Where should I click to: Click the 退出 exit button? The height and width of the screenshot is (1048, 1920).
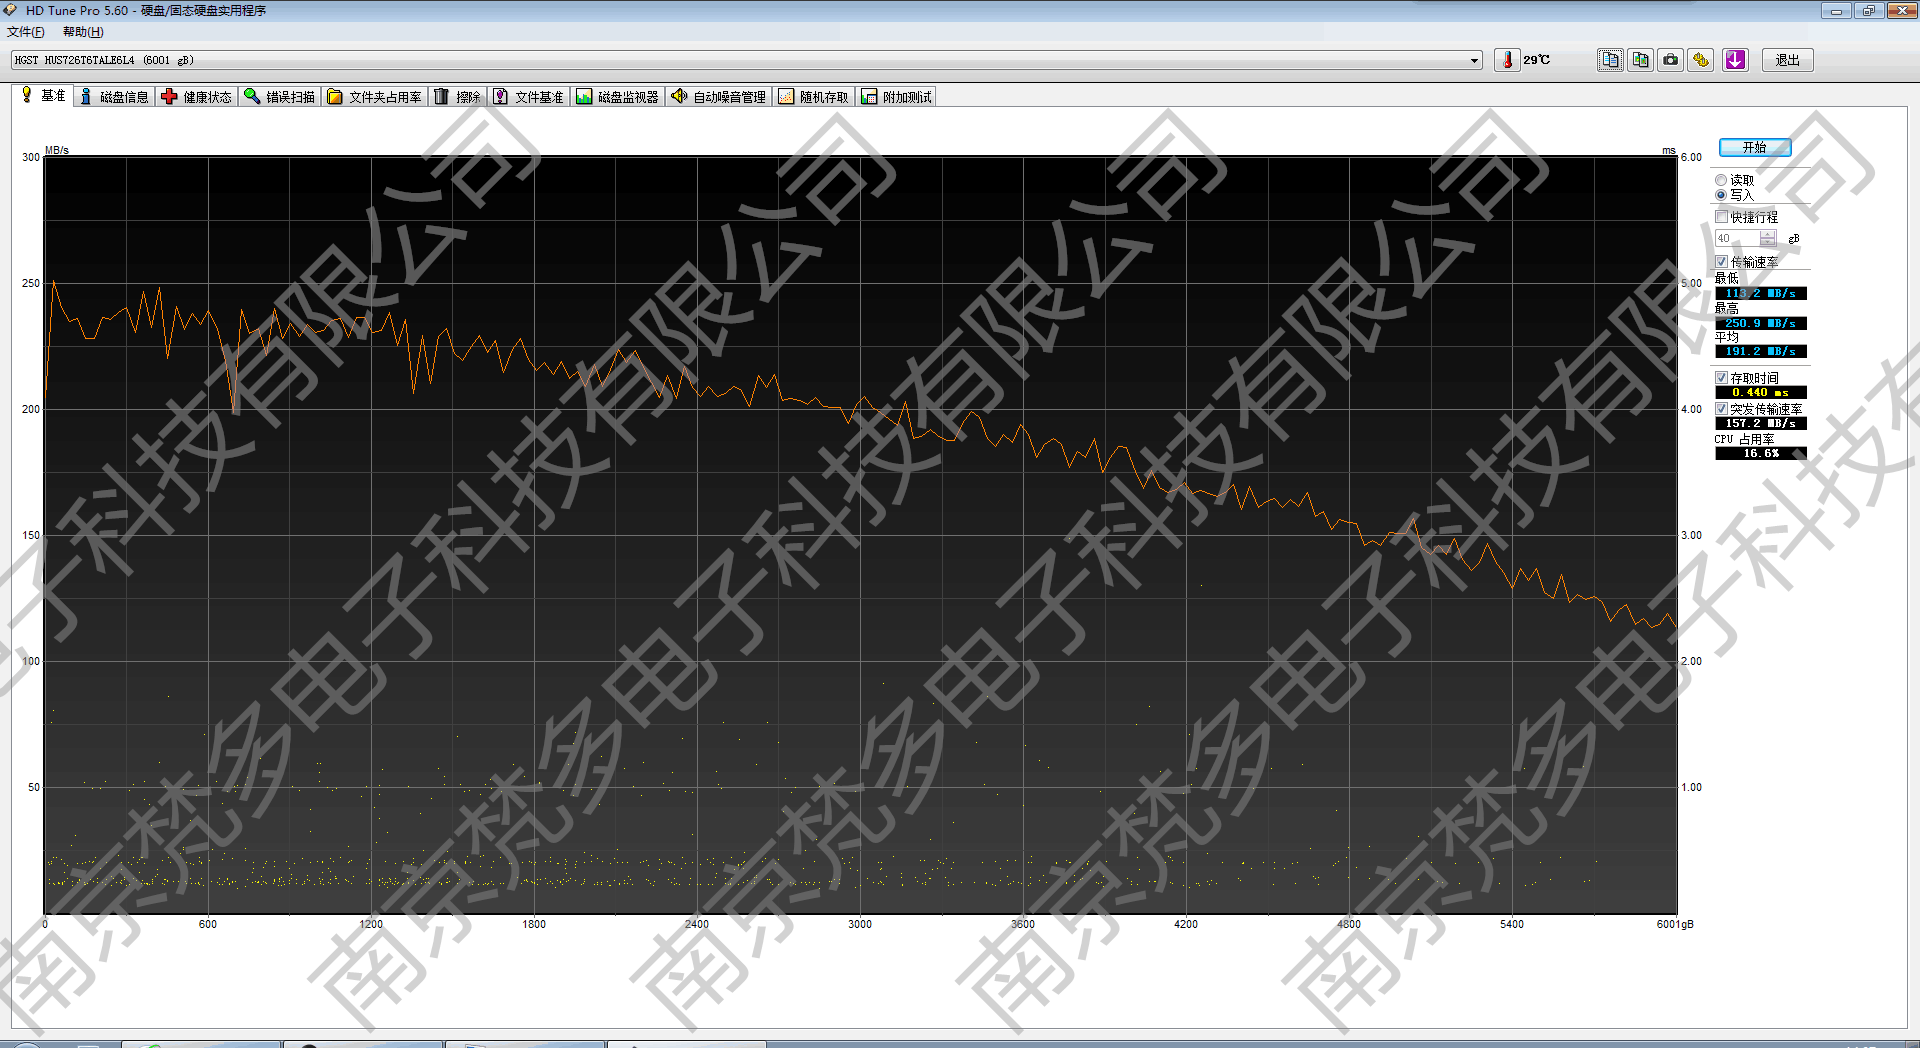1787,60
